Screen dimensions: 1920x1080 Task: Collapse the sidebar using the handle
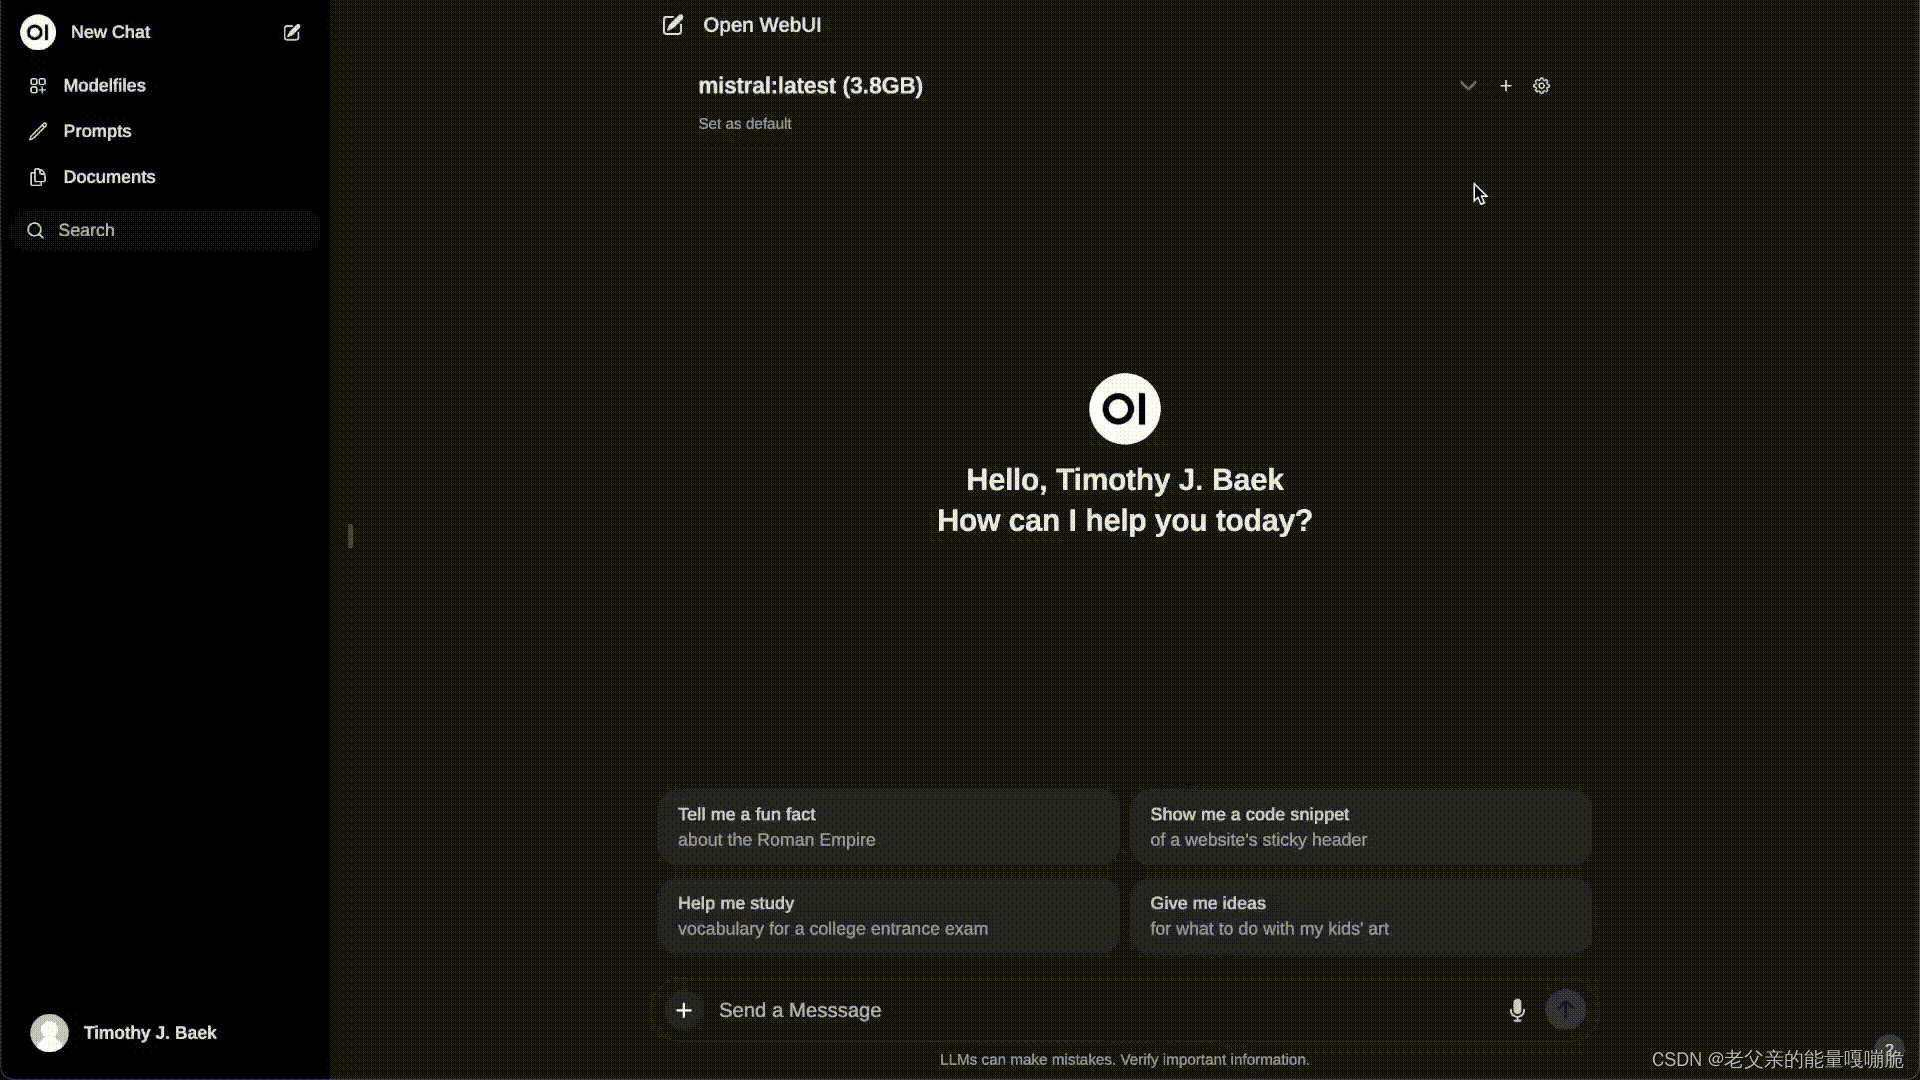point(350,536)
